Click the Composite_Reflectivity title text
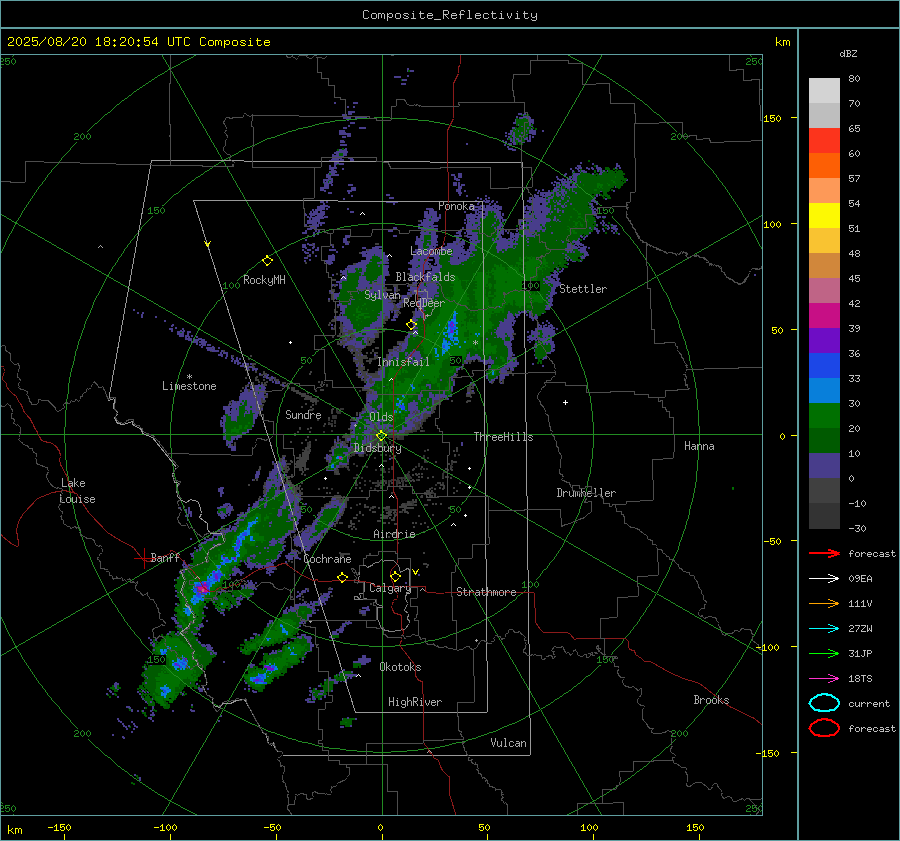 (450, 15)
